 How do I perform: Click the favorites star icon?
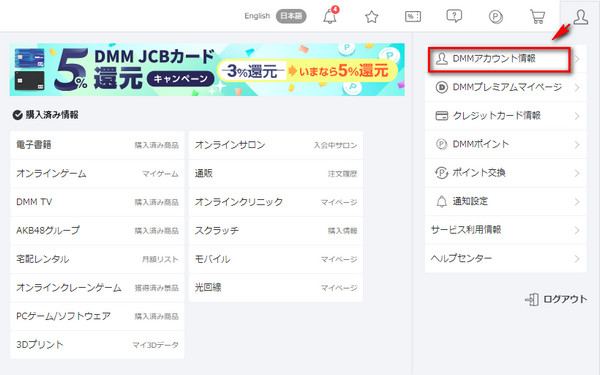(x=372, y=16)
